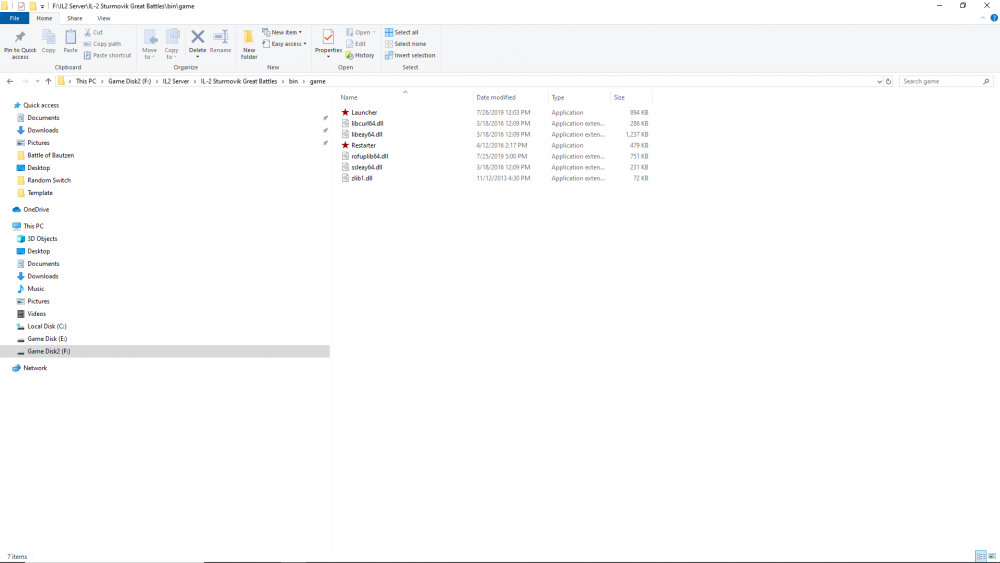Click Copy path in Clipboard group
Screen dimensions: 1000x563
(x=102, y=44)
